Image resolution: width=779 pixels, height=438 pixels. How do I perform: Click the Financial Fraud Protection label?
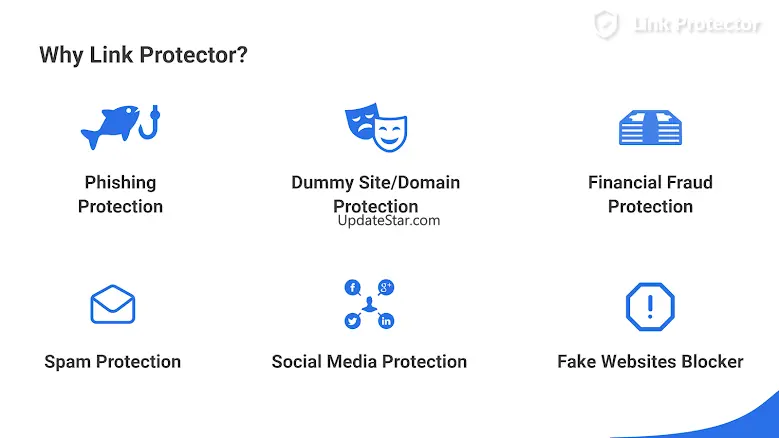coord(650,194)
